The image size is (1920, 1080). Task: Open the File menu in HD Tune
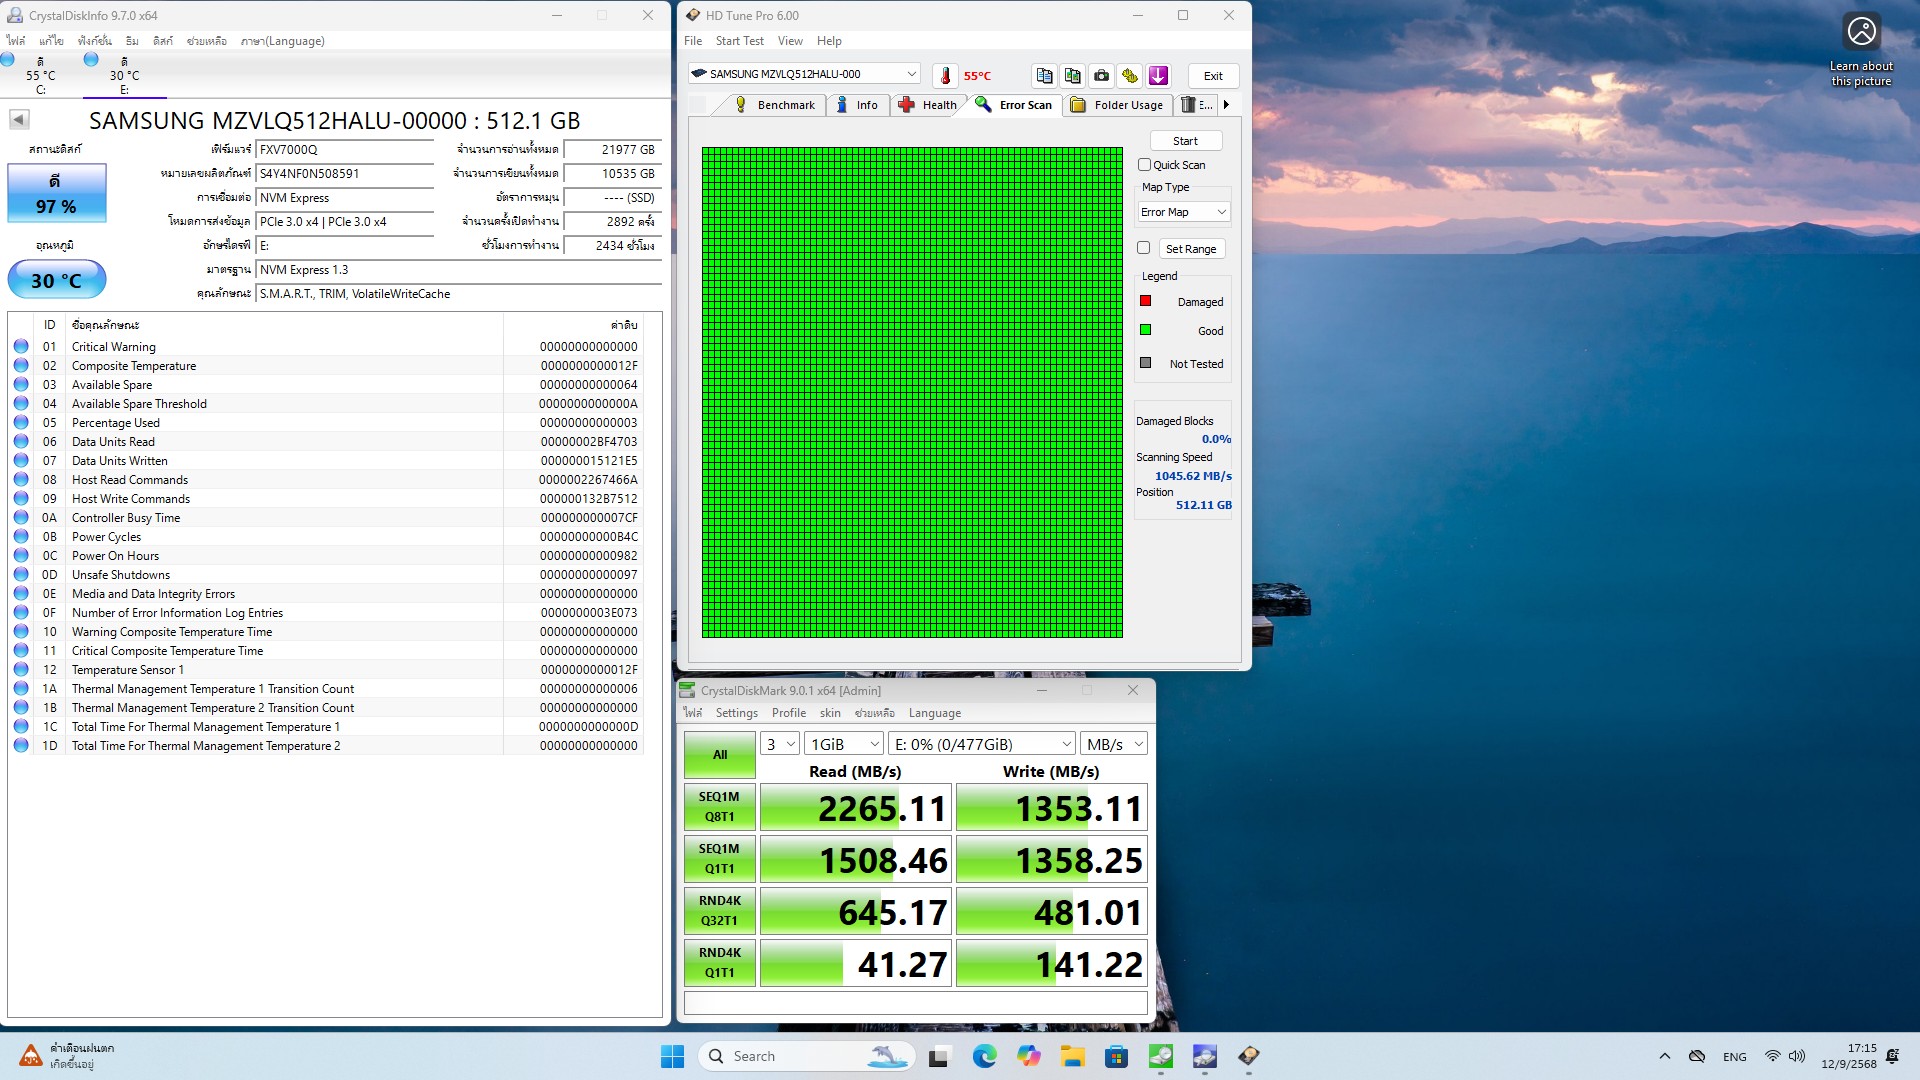(693, 41)
